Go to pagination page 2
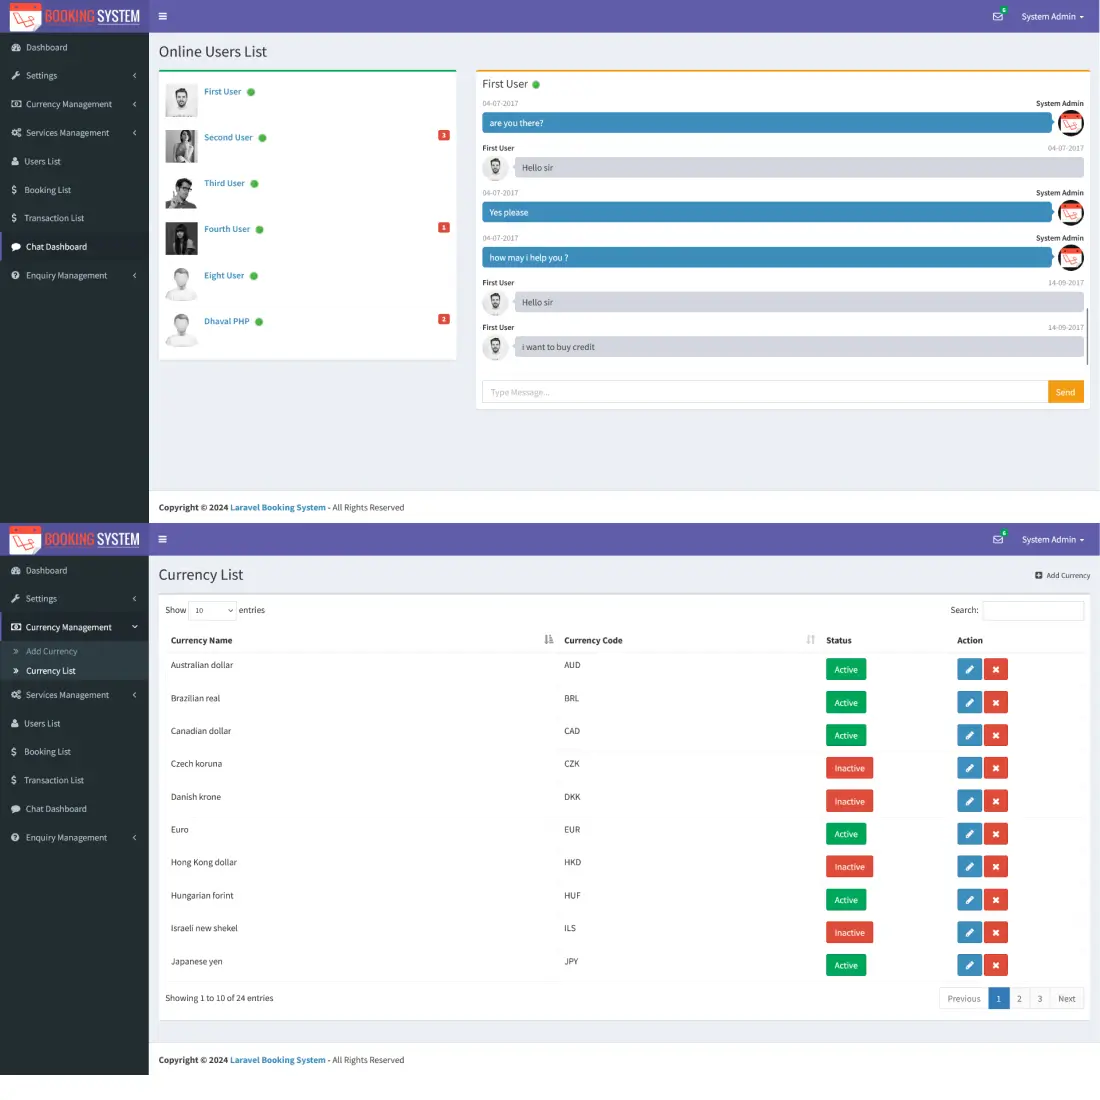 point(1019,998)
